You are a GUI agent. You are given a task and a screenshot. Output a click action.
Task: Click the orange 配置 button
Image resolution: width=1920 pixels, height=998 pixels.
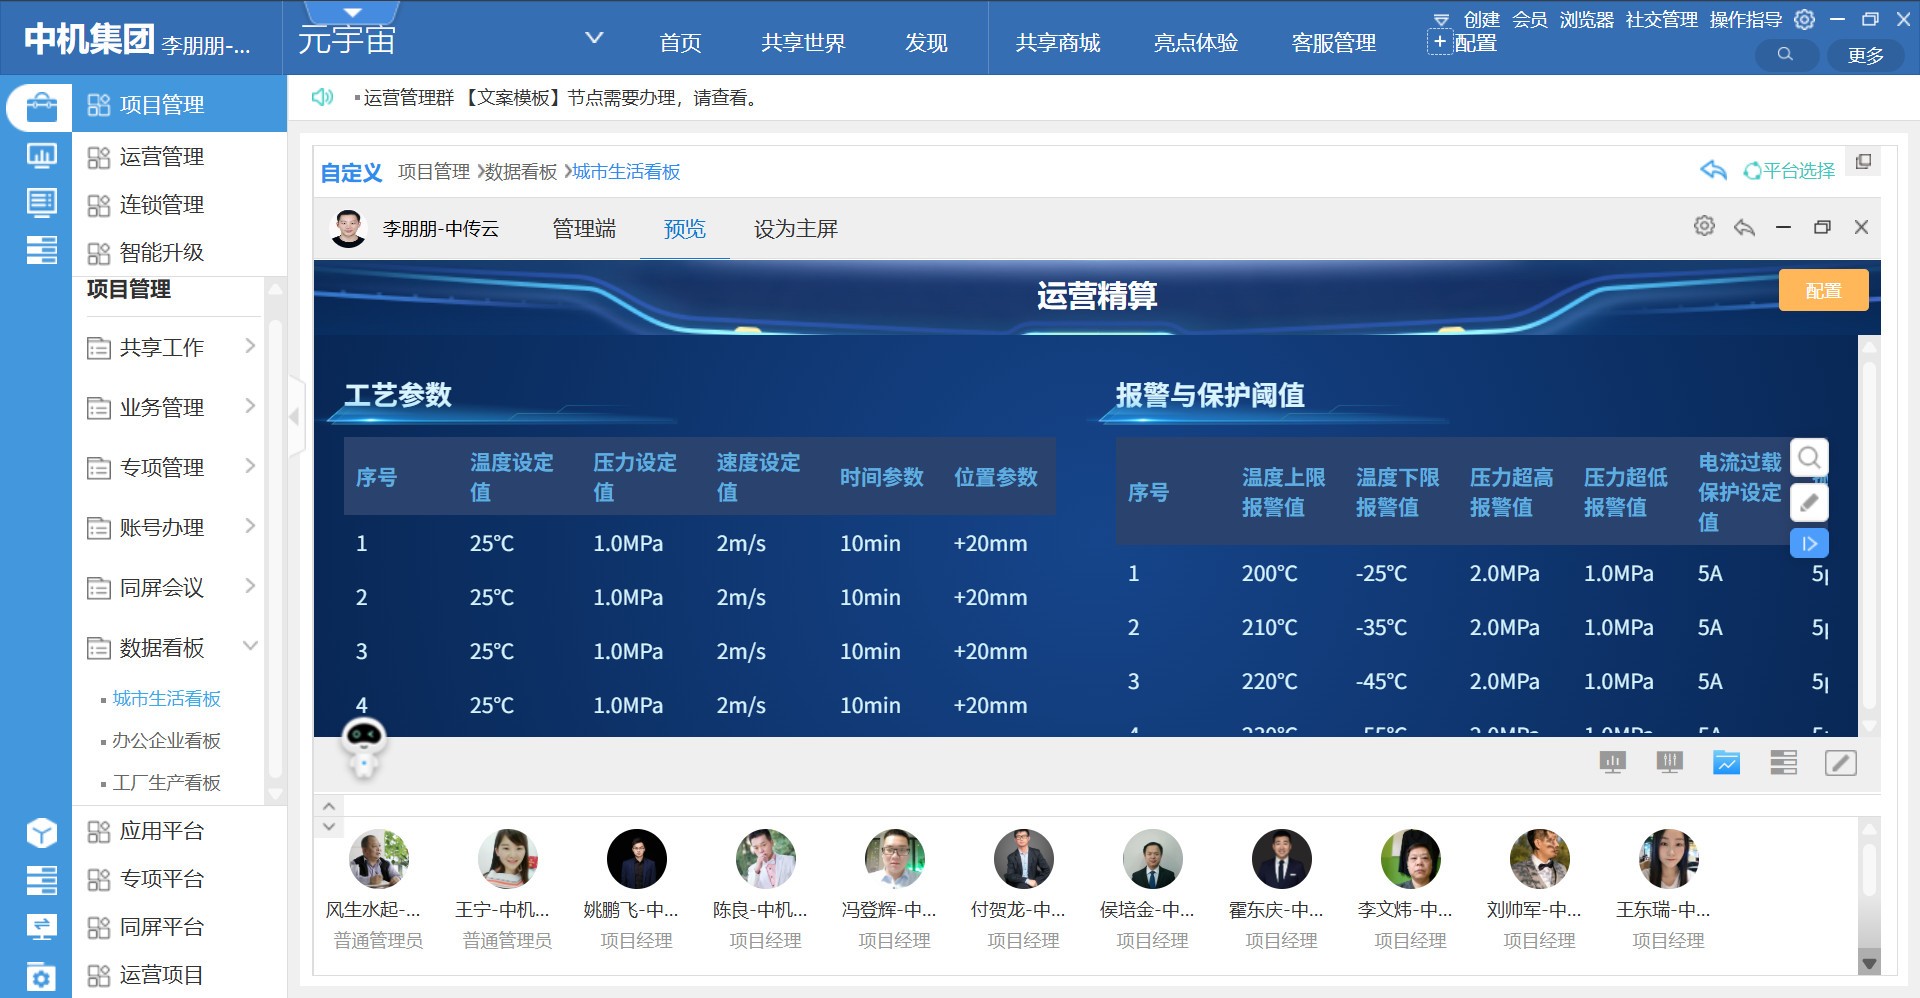pyautogui.click(x=1823, y=290)
